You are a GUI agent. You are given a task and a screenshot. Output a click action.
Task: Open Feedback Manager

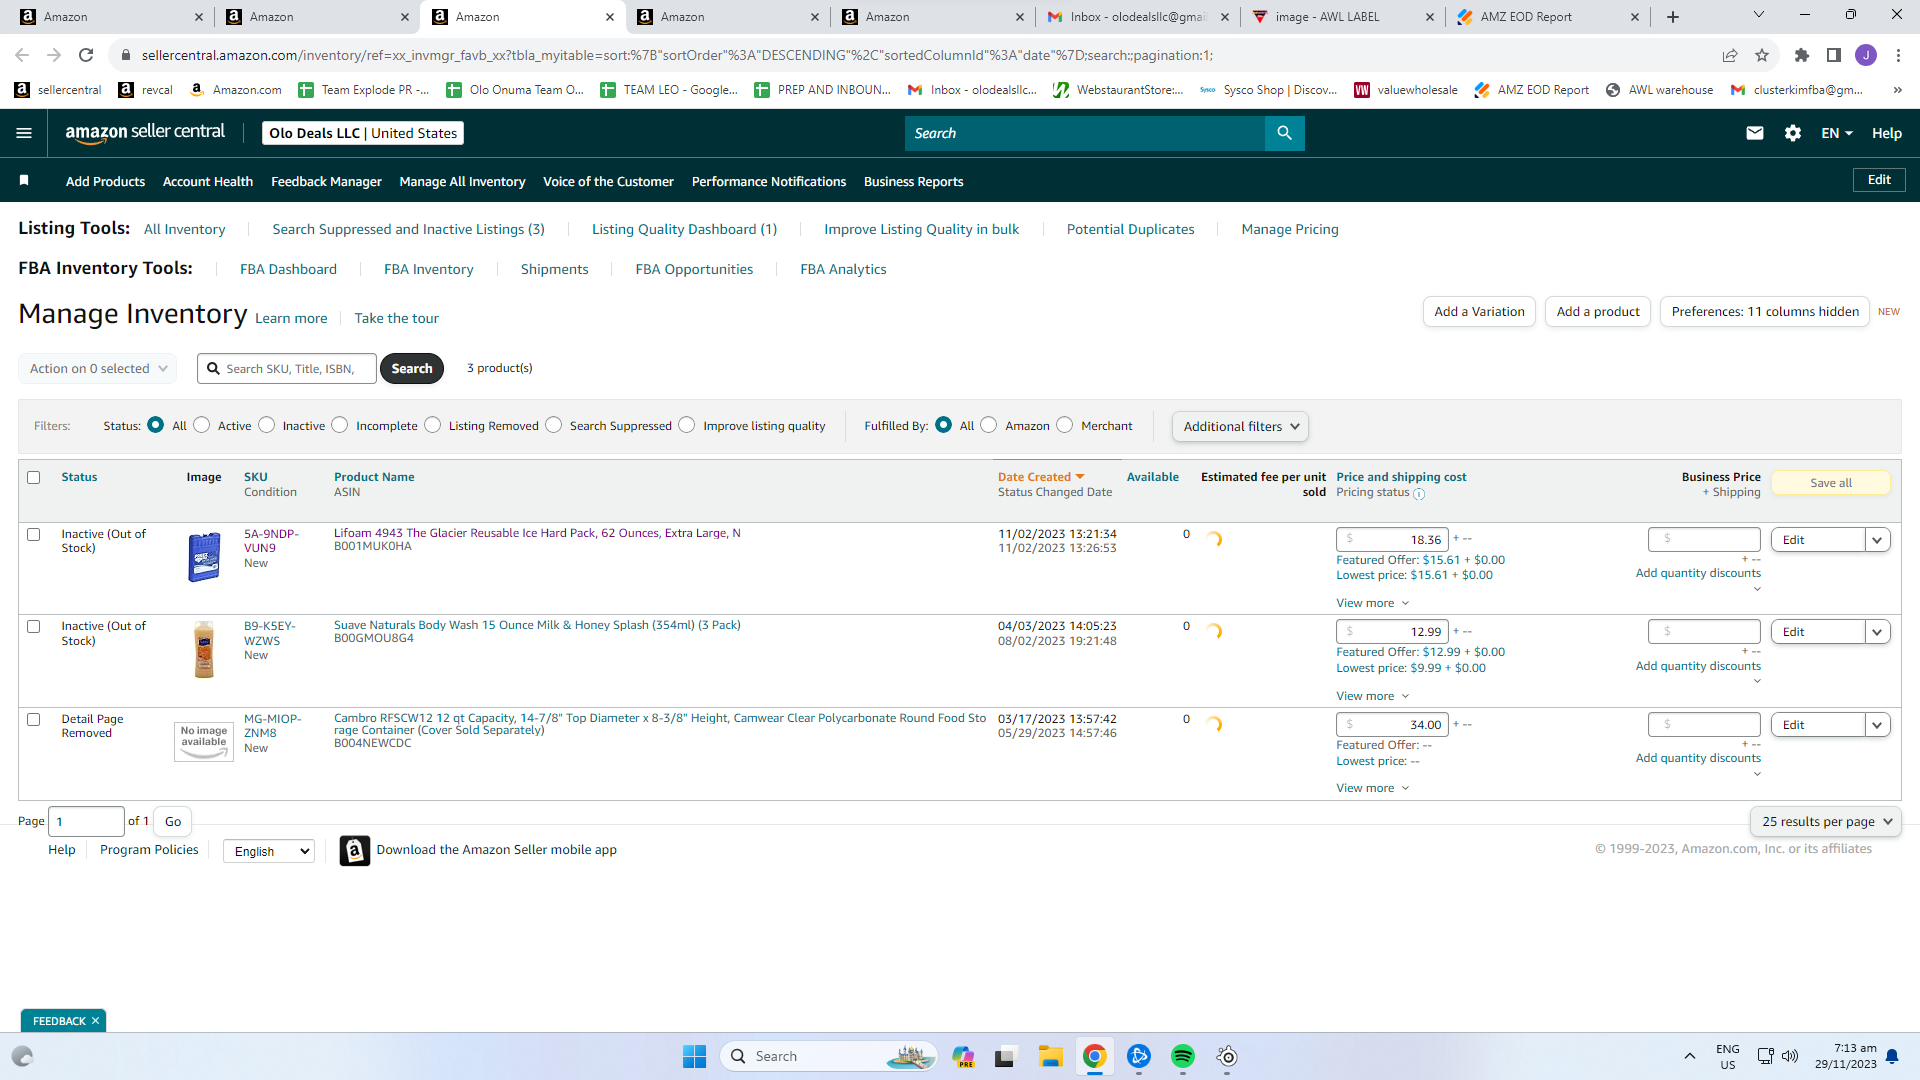326,181
